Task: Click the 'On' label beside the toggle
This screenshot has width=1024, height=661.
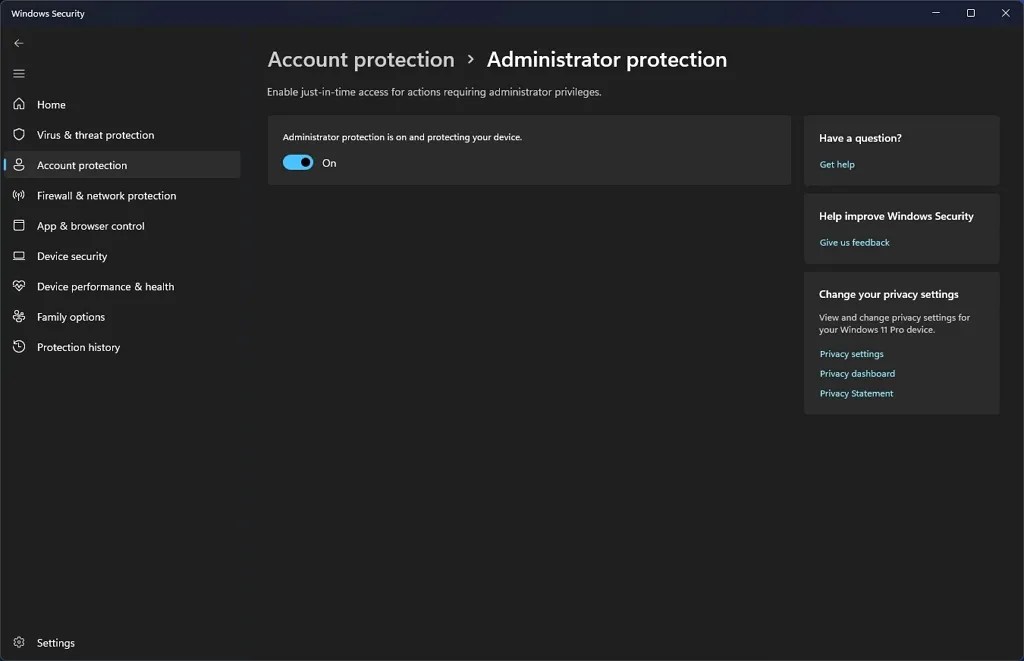Action: (329, 163)
